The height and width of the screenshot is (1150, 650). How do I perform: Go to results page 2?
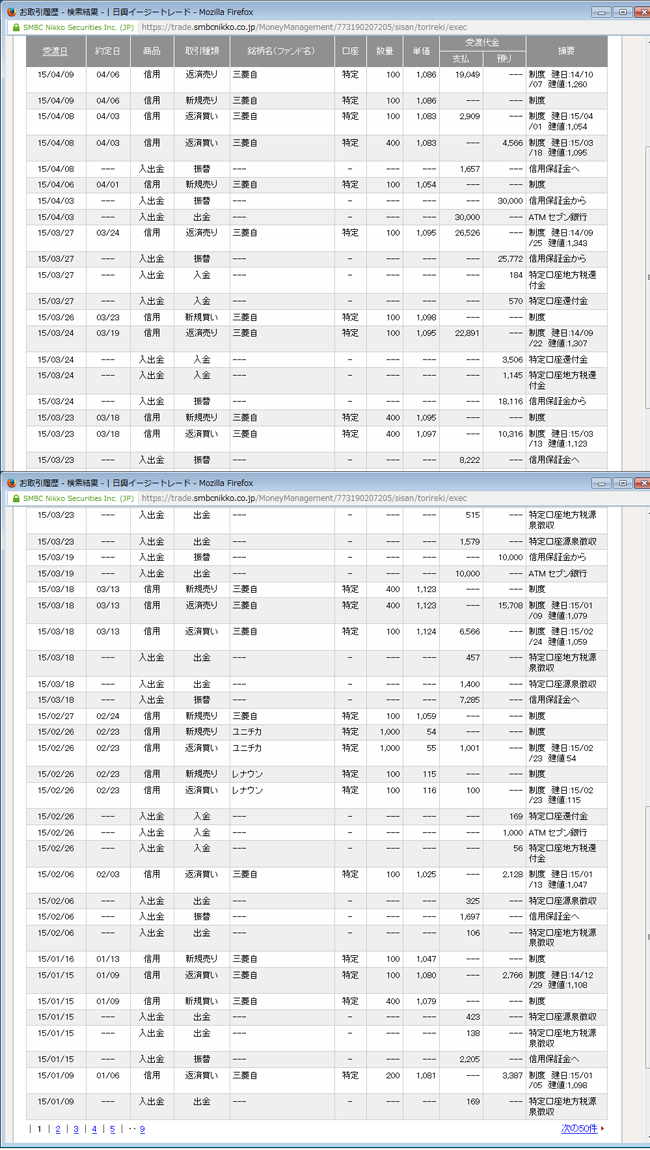(58, 1129)
